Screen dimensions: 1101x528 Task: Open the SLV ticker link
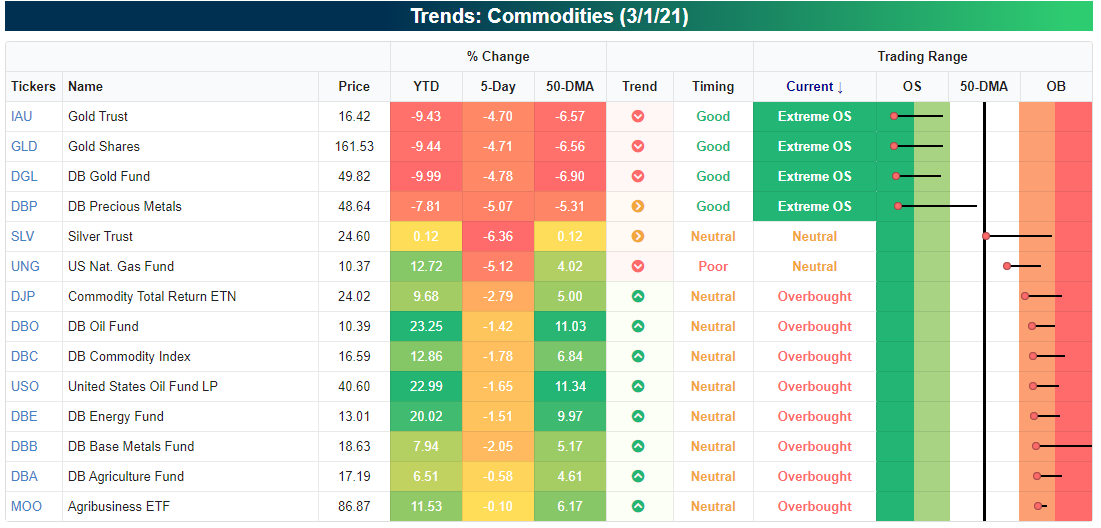pos(23,236)
